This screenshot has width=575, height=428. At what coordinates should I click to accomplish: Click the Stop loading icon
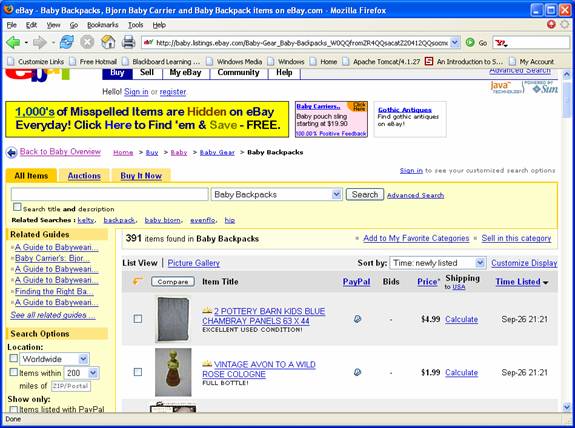tap(87, 43)
